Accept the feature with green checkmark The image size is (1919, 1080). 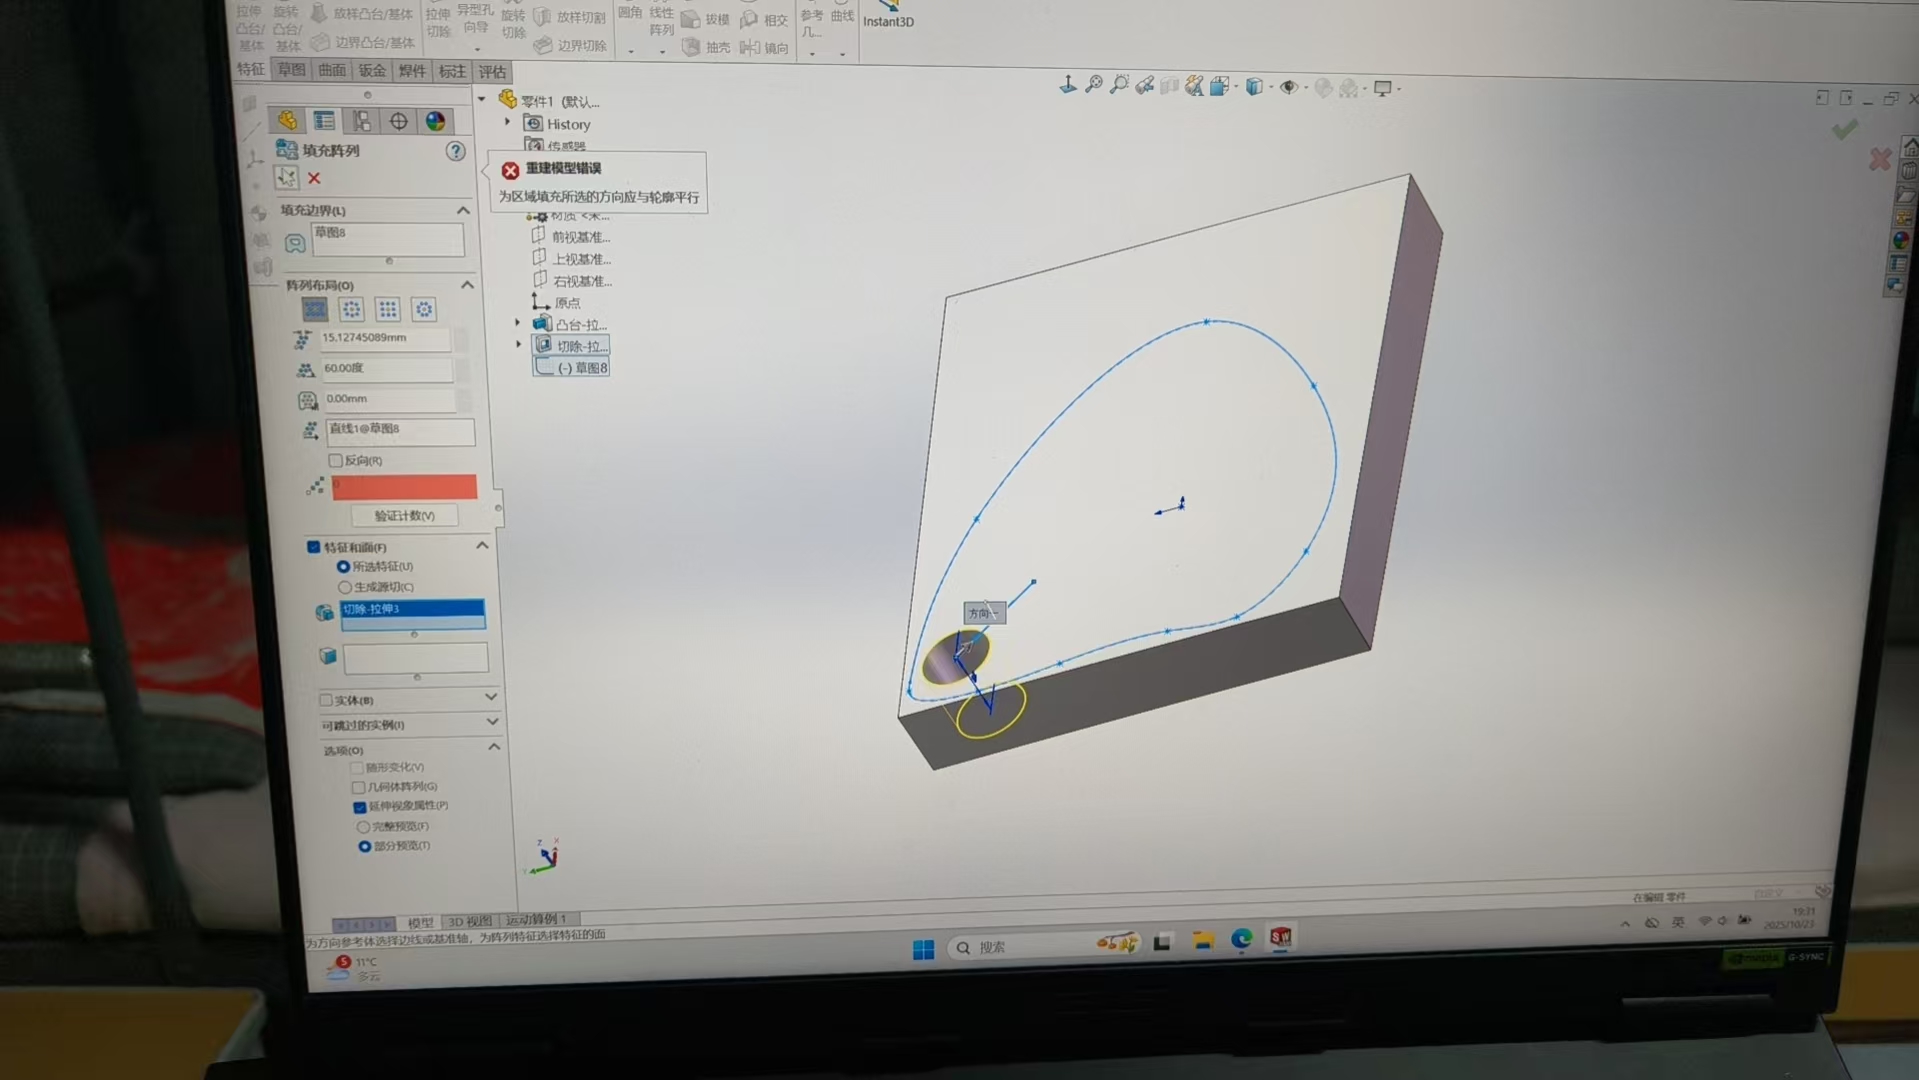click(1845, 129)
